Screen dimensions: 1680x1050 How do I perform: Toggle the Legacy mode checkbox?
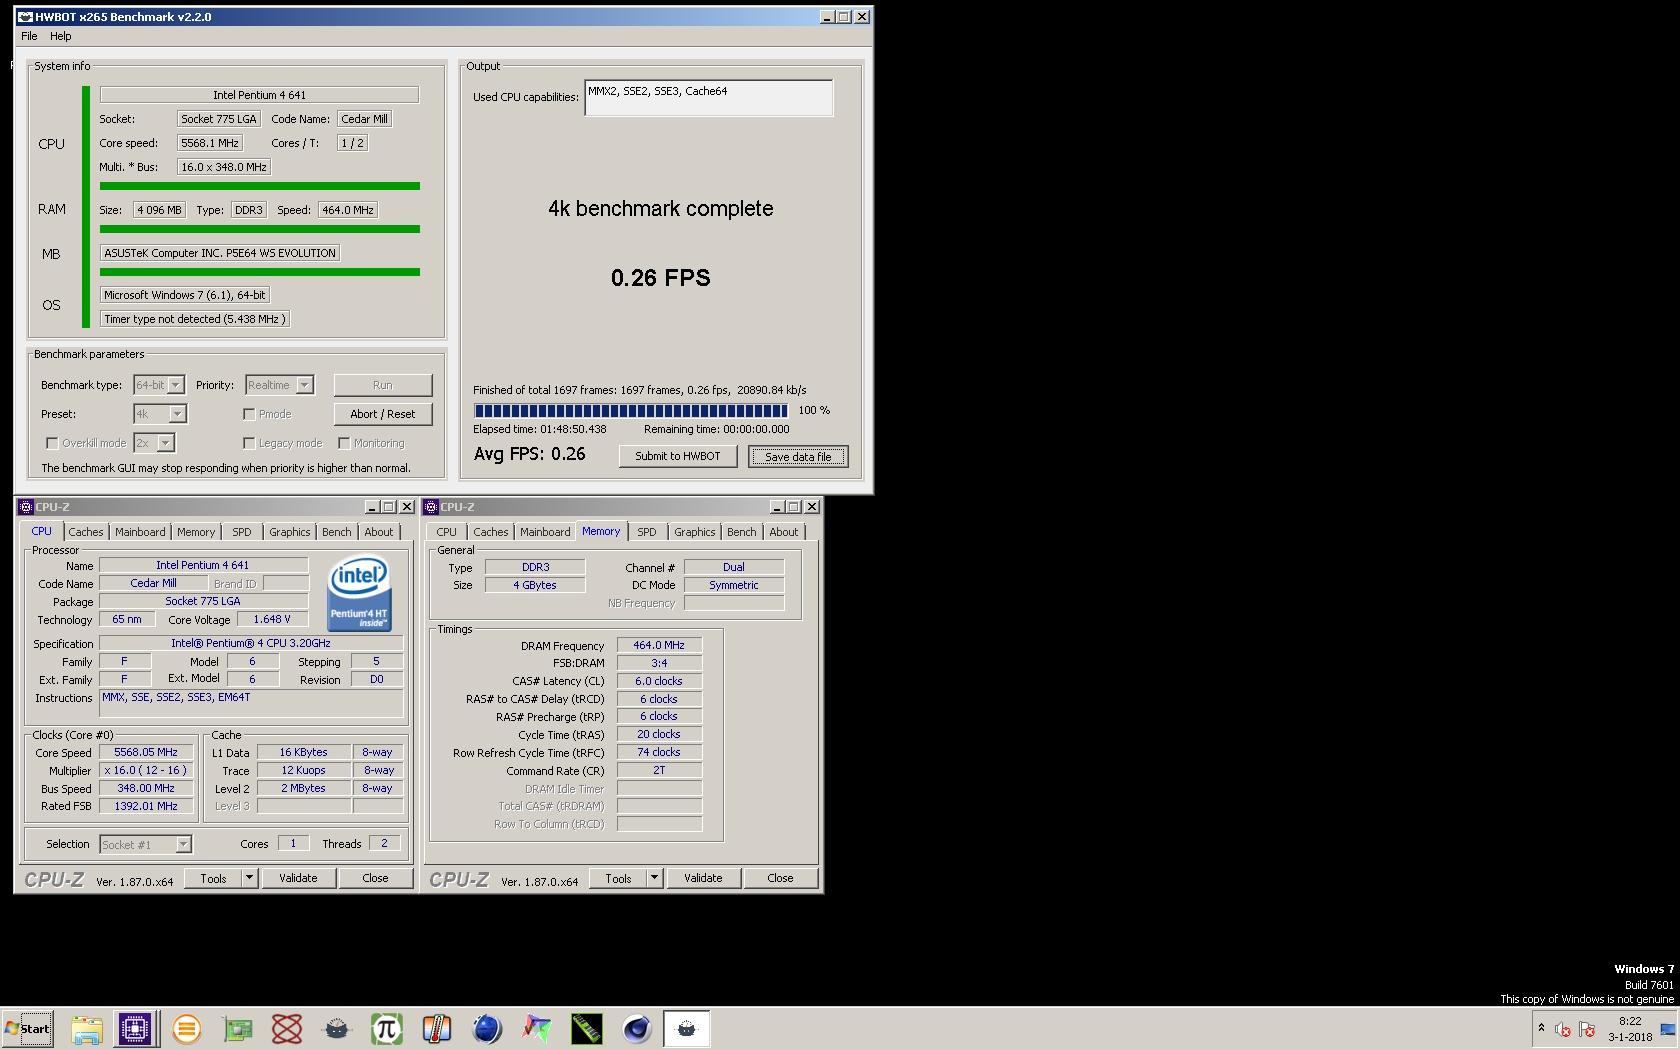(249, 443)
